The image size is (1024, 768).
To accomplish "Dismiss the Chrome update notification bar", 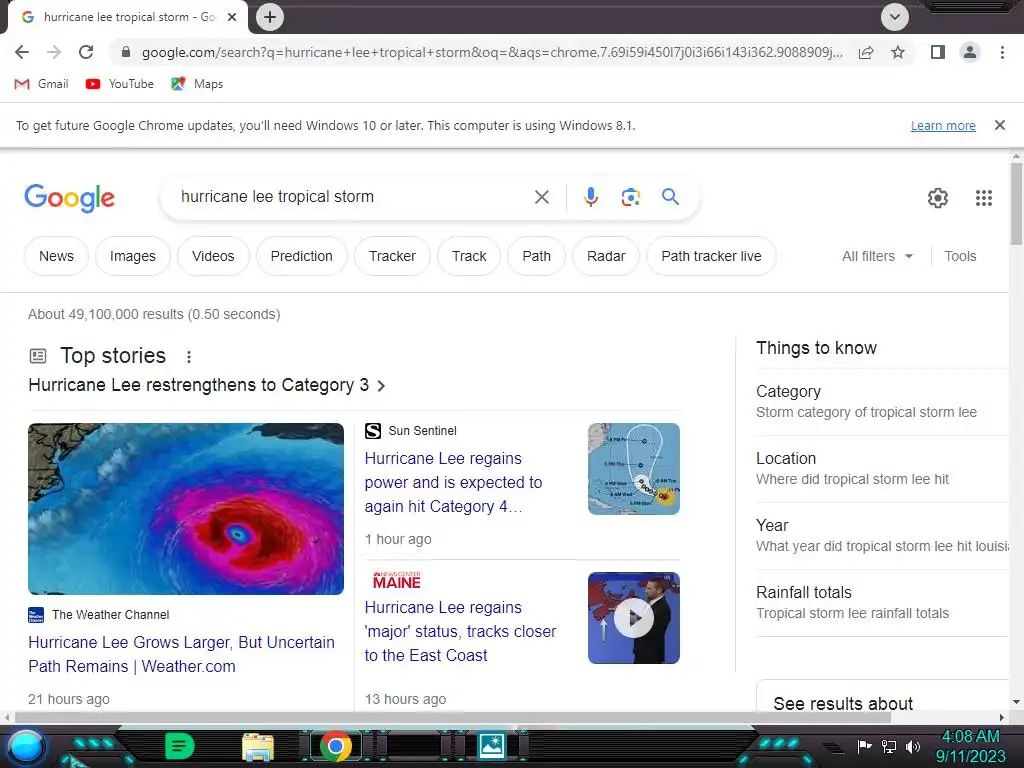I will pos(1000,125).
